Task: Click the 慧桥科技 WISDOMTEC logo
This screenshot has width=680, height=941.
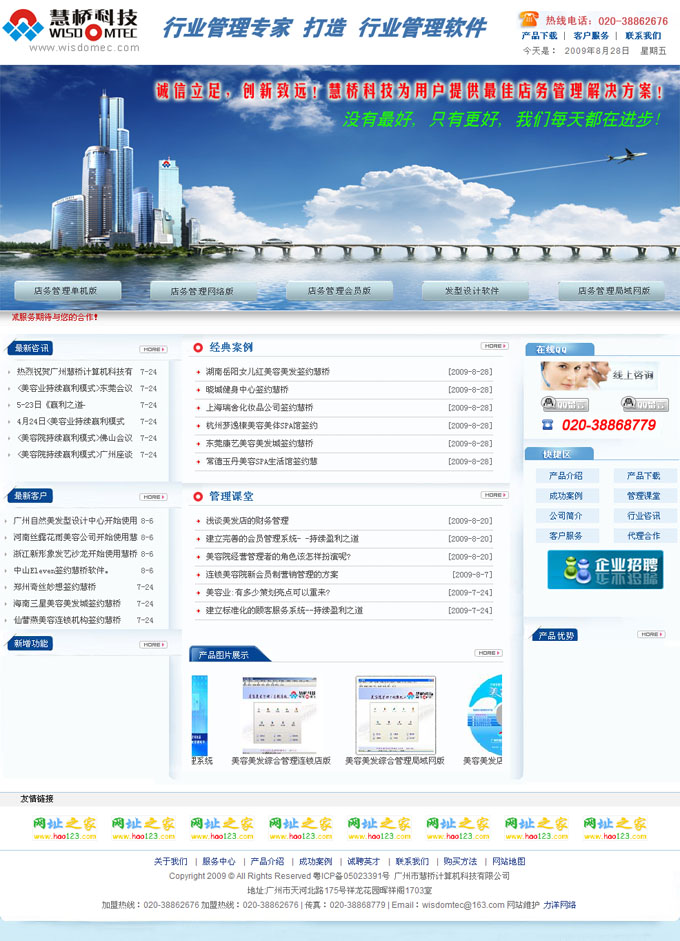Action: (x=70, y=28)
